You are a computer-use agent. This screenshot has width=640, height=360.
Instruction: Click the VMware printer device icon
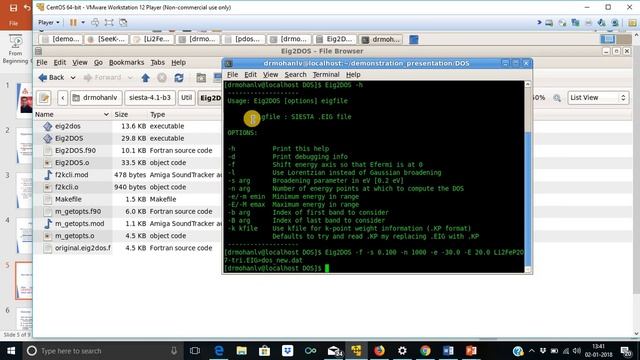588,23
